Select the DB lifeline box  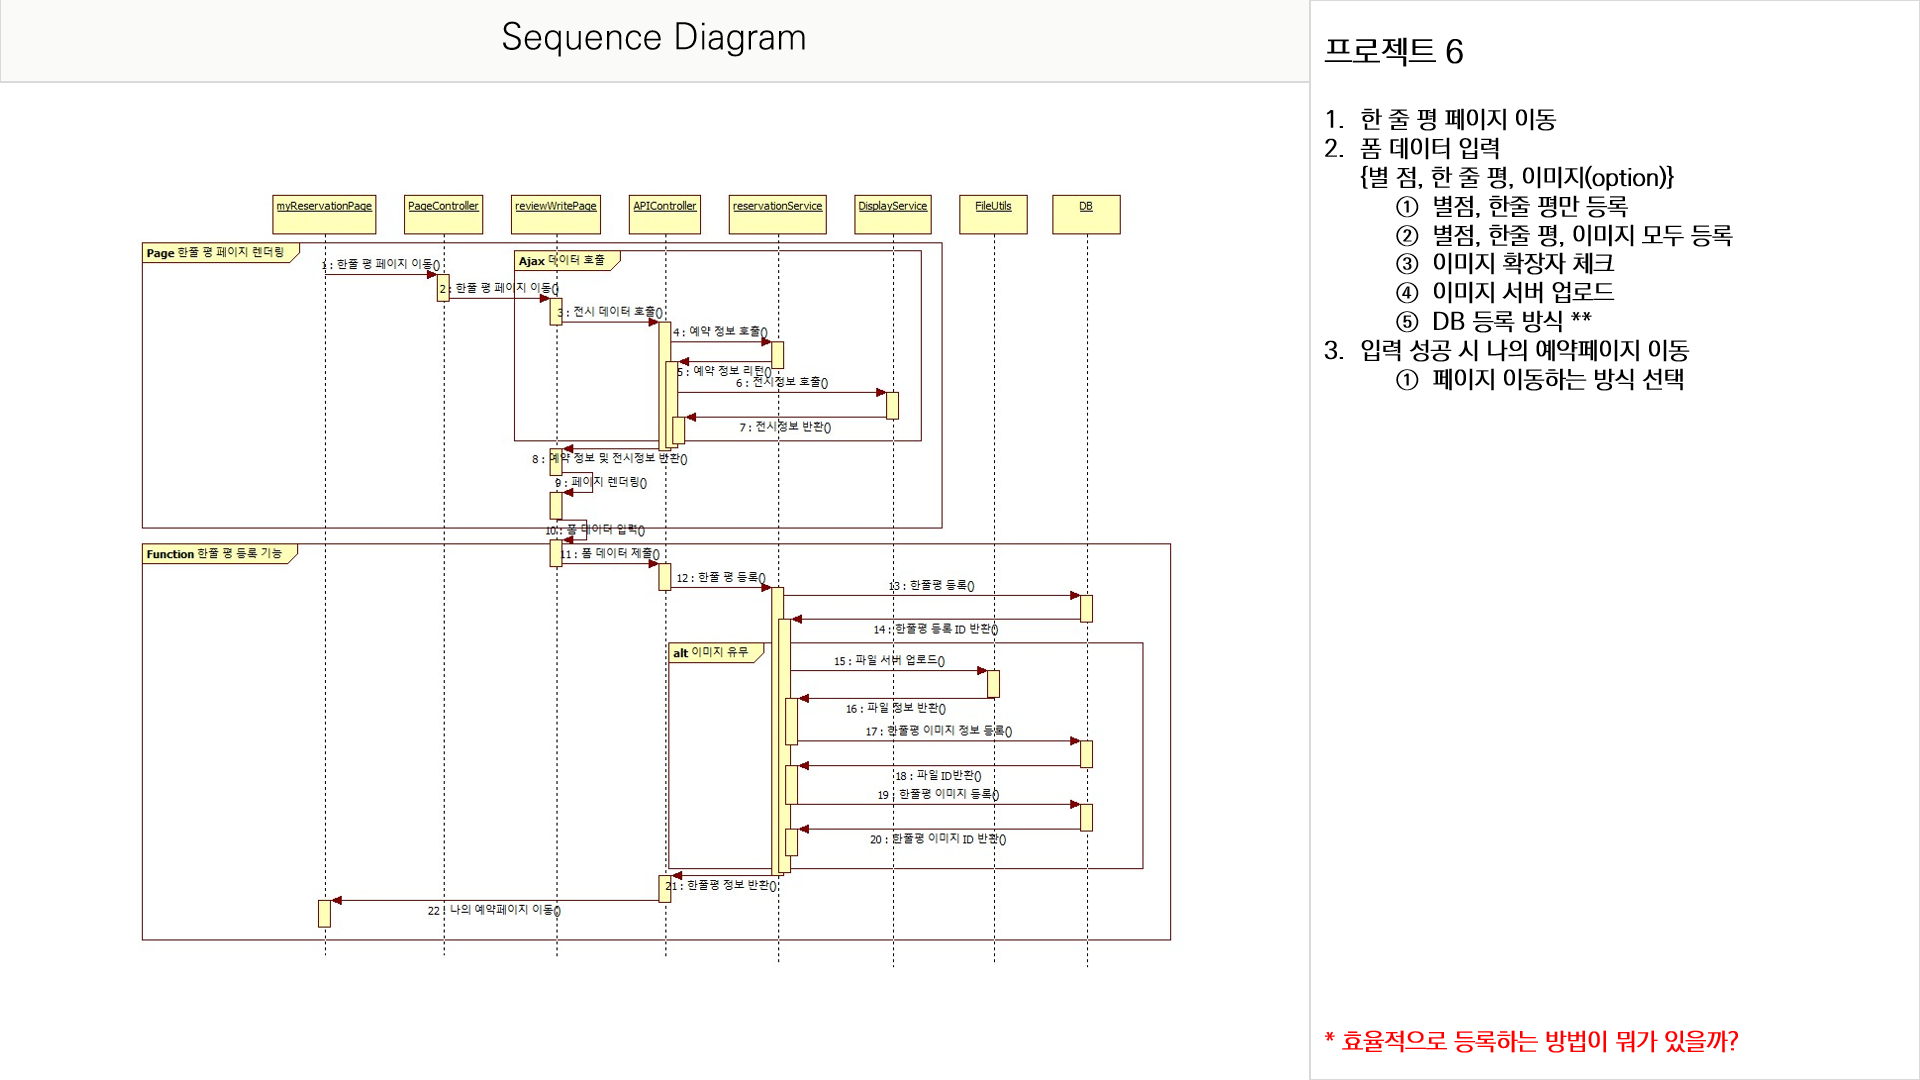click(1086, 213)
